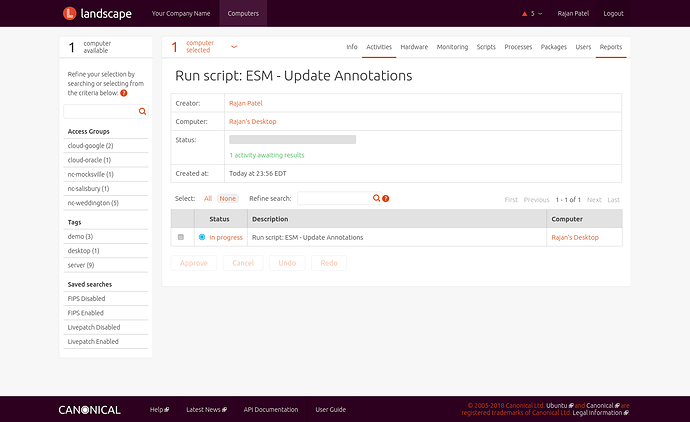Screen dimensions: 690x422
Task: Click the help icon beside sidebar criteria text
Action: pos(124,93)
